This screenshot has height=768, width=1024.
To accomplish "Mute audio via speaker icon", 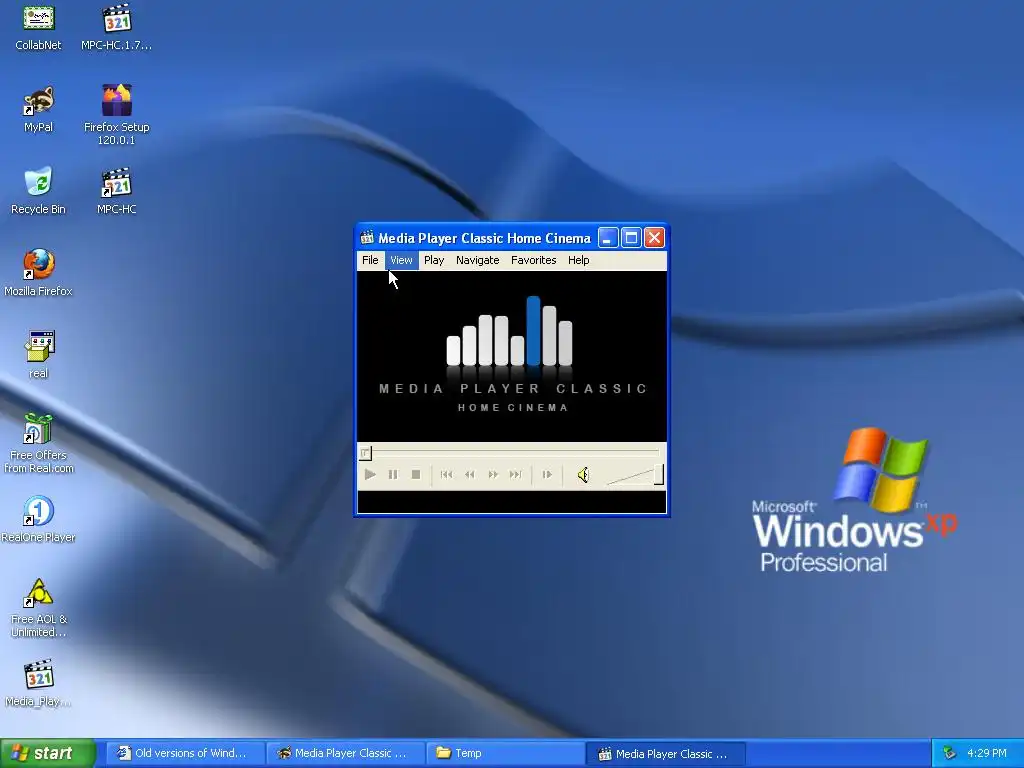I will (583, 475).
